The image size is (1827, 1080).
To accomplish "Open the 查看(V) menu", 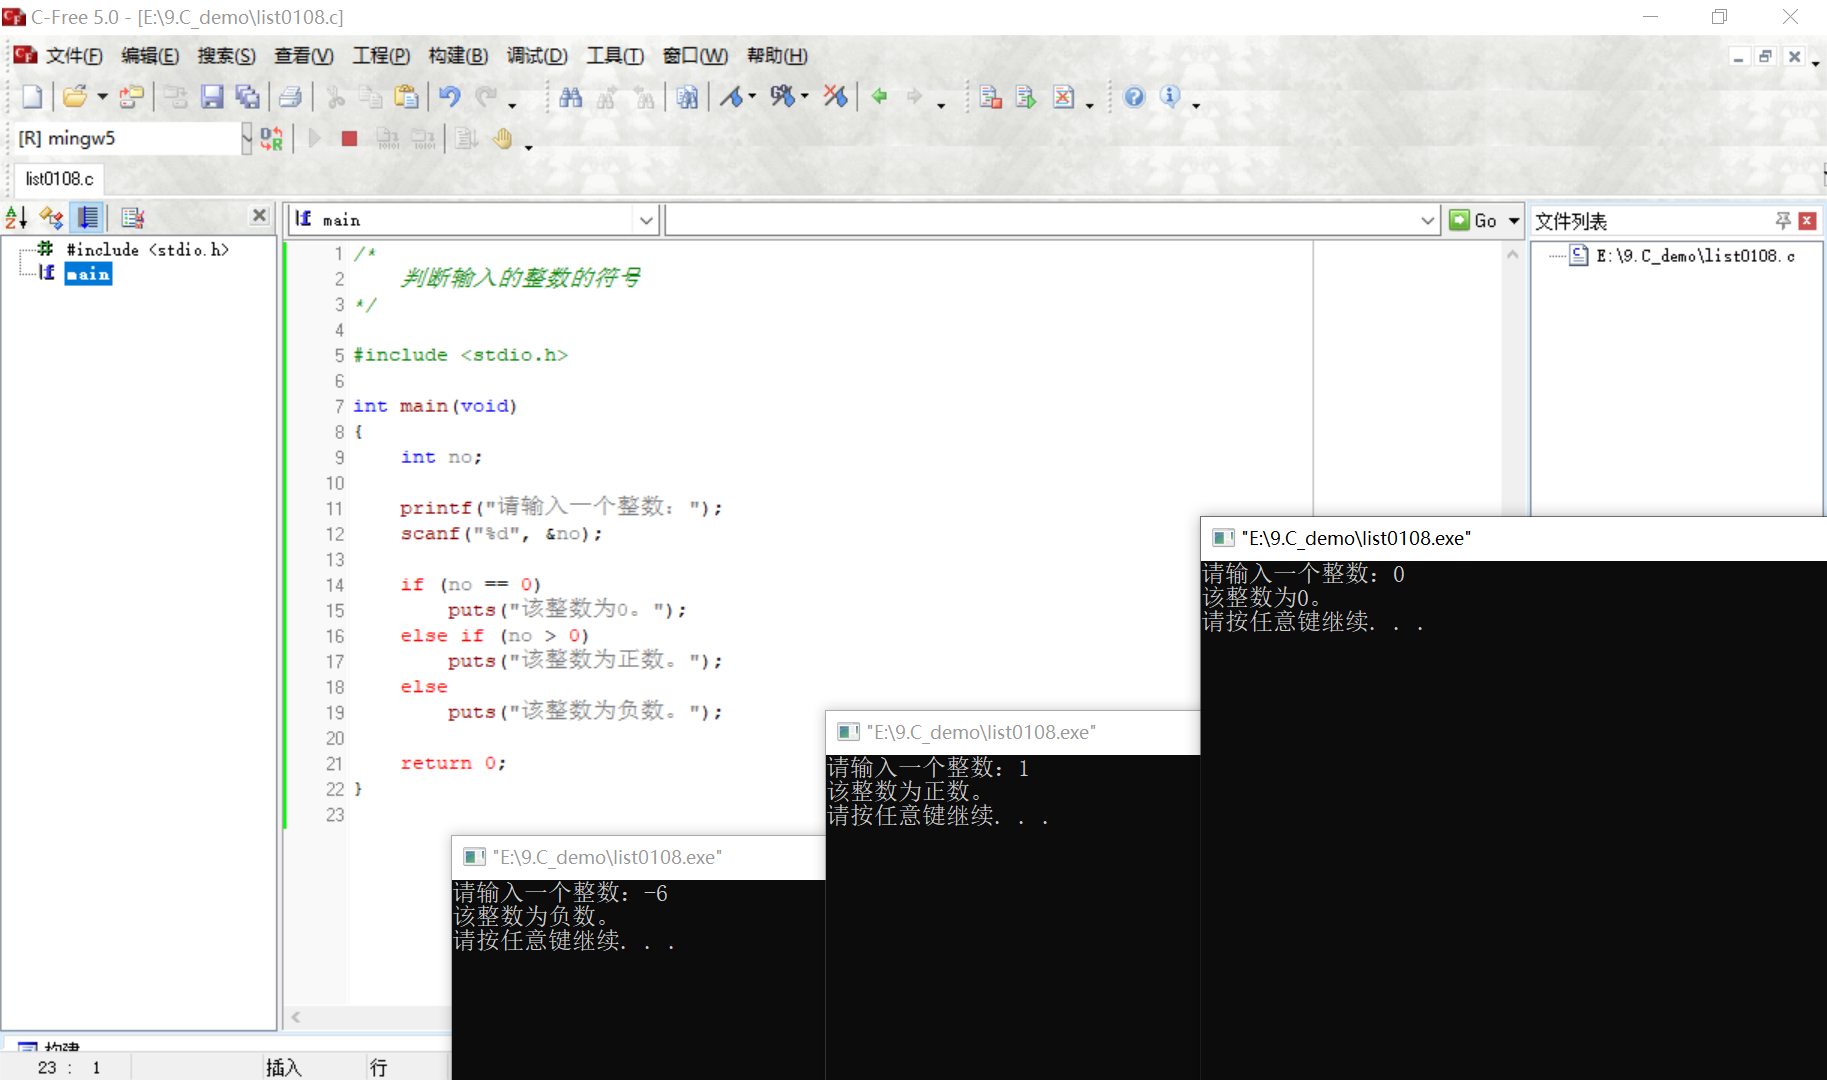I will pos(304,56).
